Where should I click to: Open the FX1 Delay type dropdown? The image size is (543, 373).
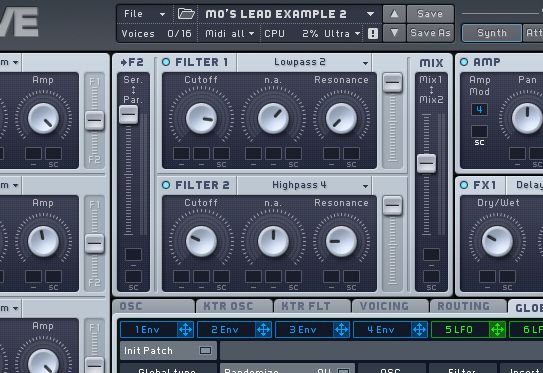click(525, 185)
